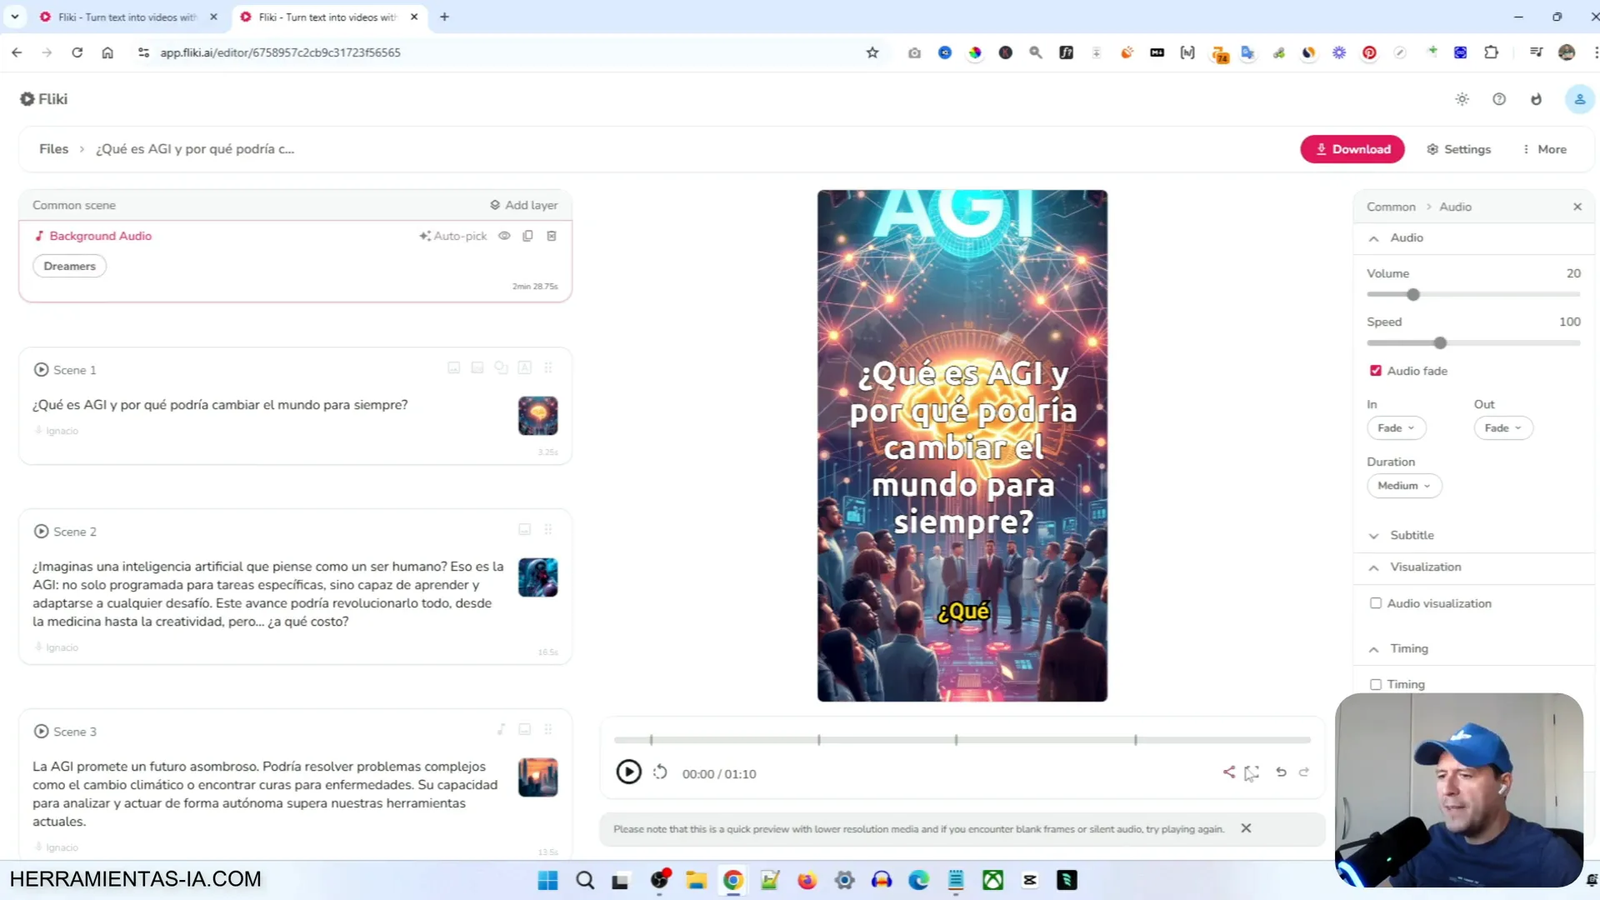Click the Download button
This screenshot has height=900, width=1600.
pos(1352,148)
